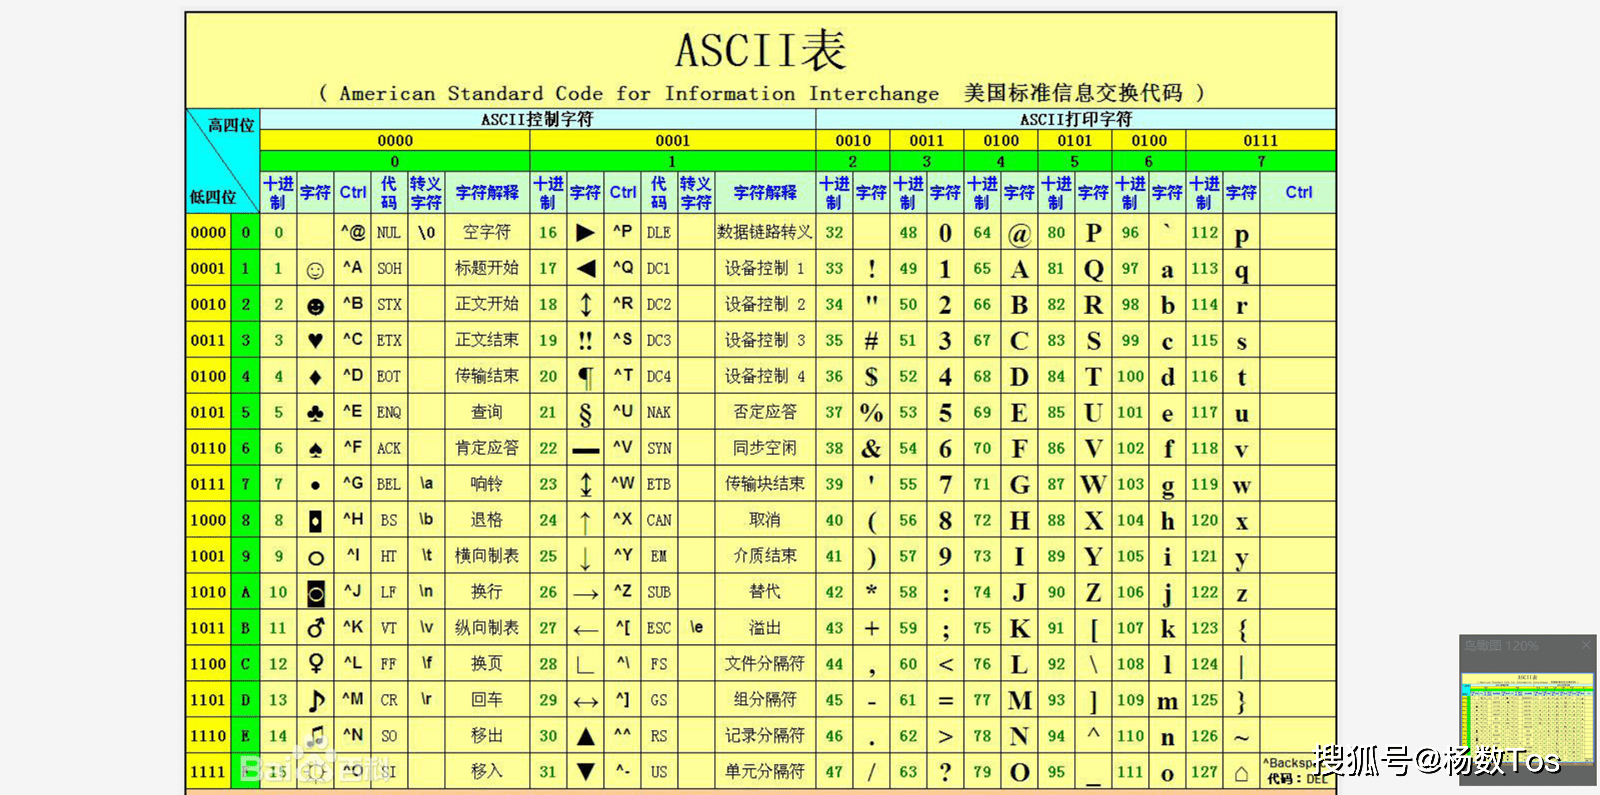
Task: Click the '数据链路转义' description cell
Action: click(765, 232)
